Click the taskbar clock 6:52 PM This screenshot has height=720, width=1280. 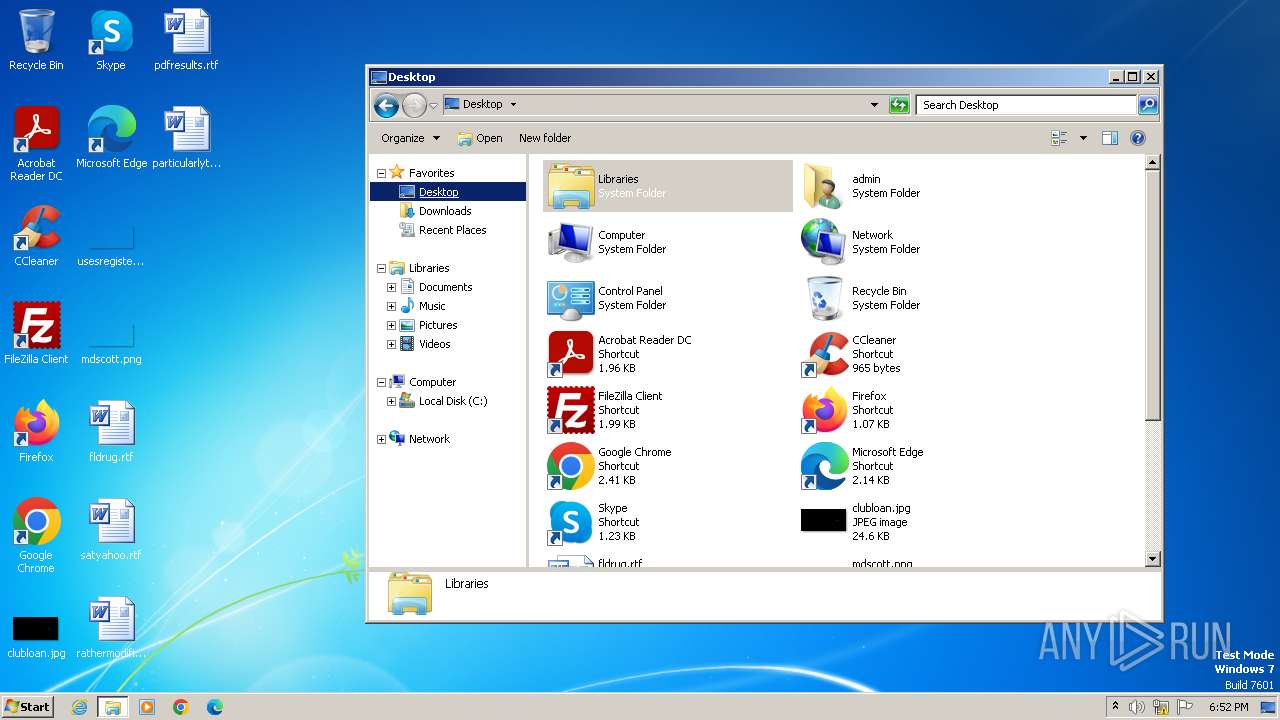tap(1228, 707)
